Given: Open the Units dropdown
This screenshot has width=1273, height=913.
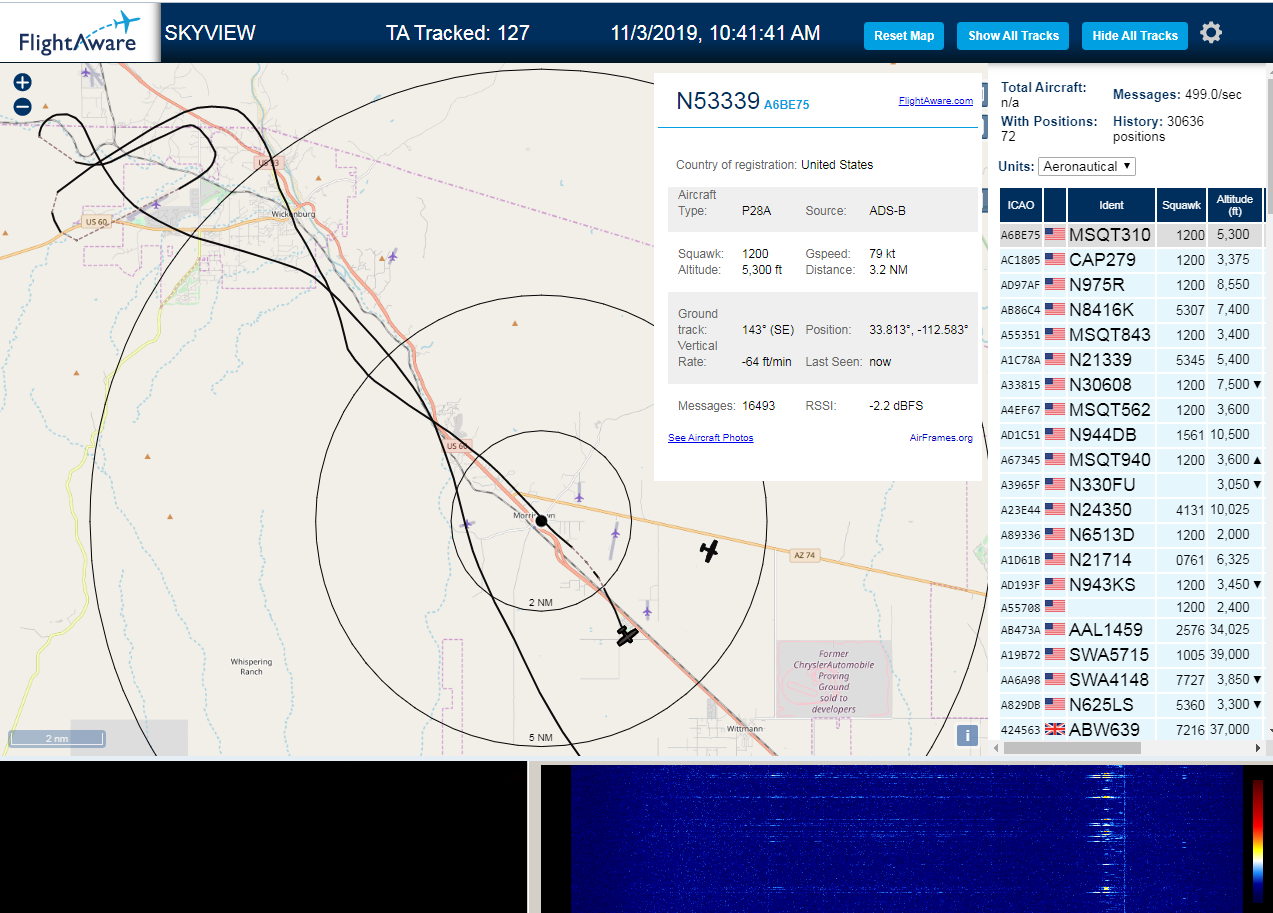Looking at the screenshot, I should (1087, 166).
